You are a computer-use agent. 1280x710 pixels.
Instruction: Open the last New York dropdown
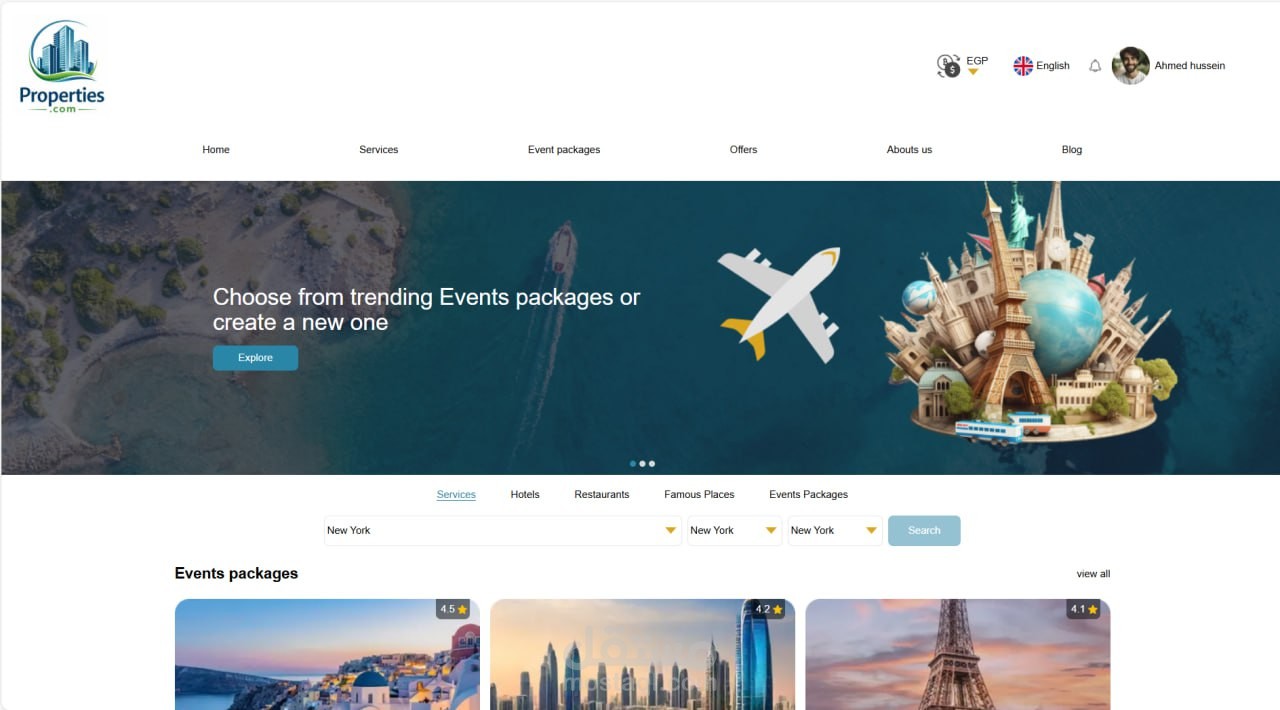pos(835,531)
